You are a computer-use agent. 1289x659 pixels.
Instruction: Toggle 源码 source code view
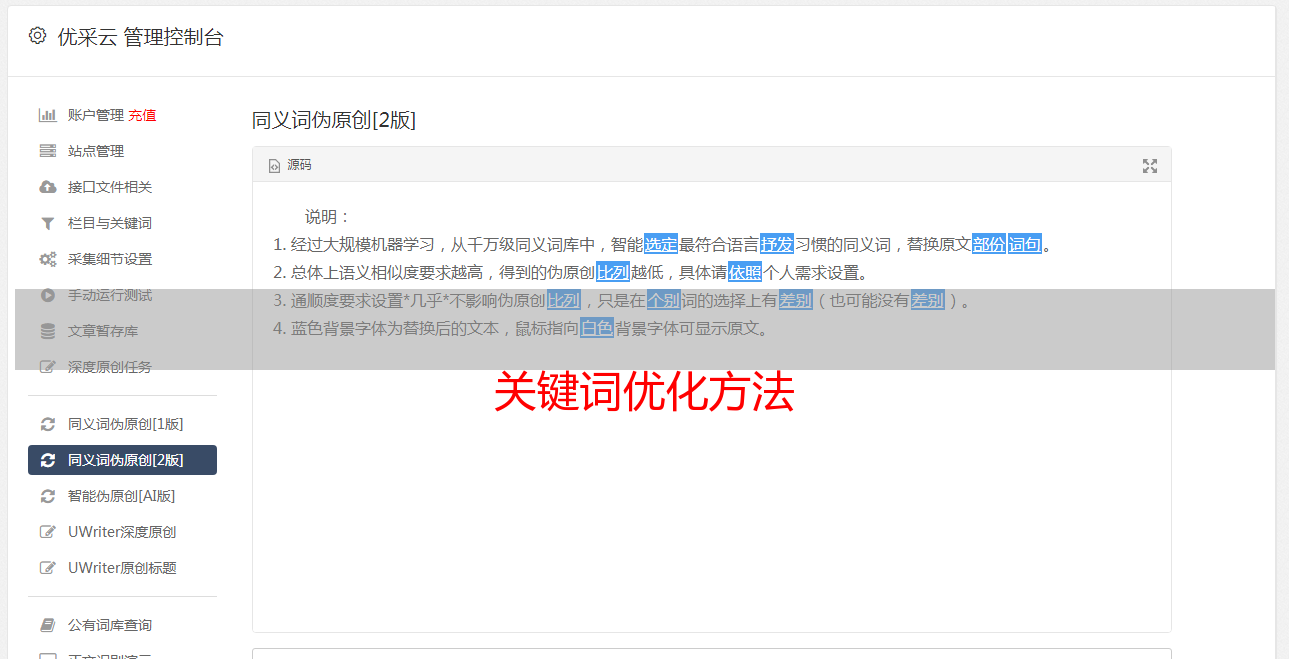(290, 165)
